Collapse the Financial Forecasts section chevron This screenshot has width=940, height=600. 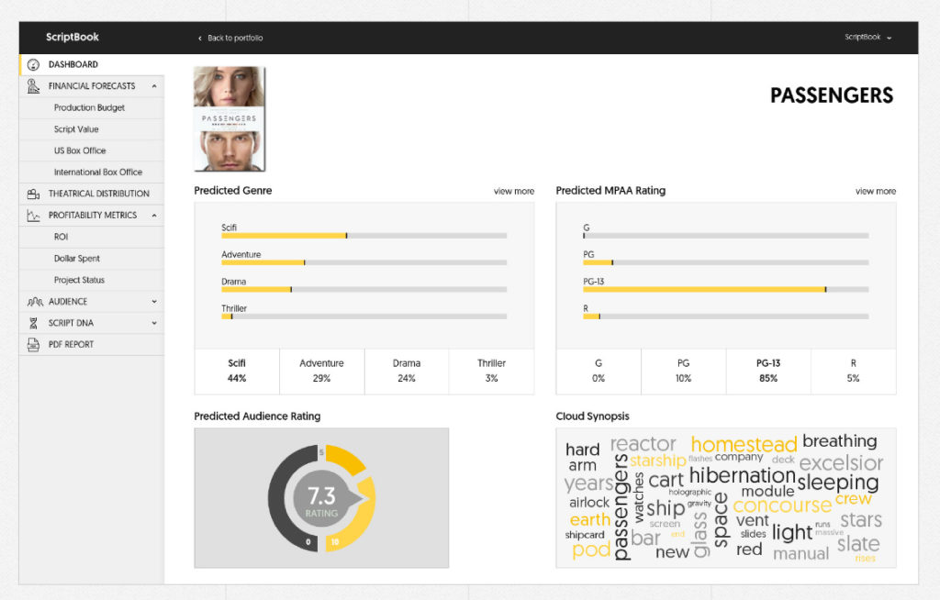coord(154,86)
